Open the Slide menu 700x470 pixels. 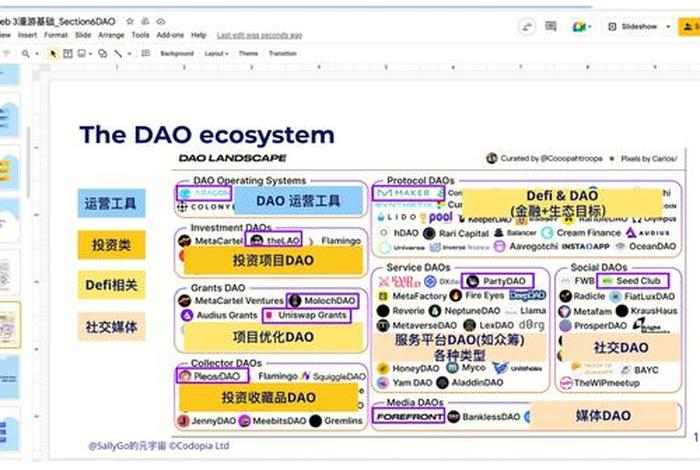(x=83, y=35)
